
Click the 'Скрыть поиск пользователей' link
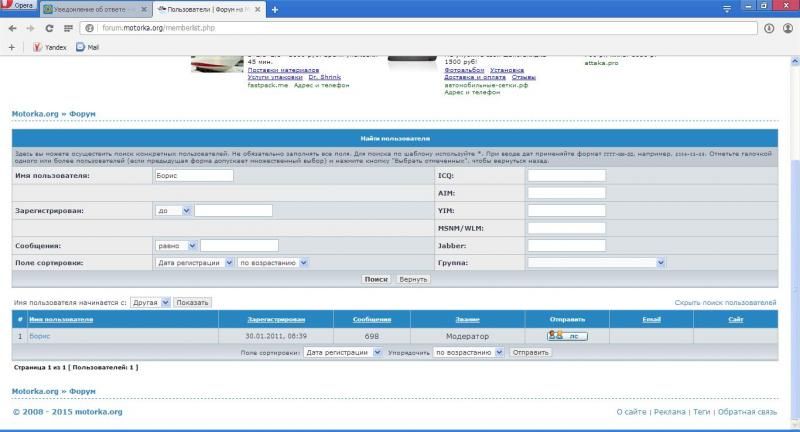point(725,301)
